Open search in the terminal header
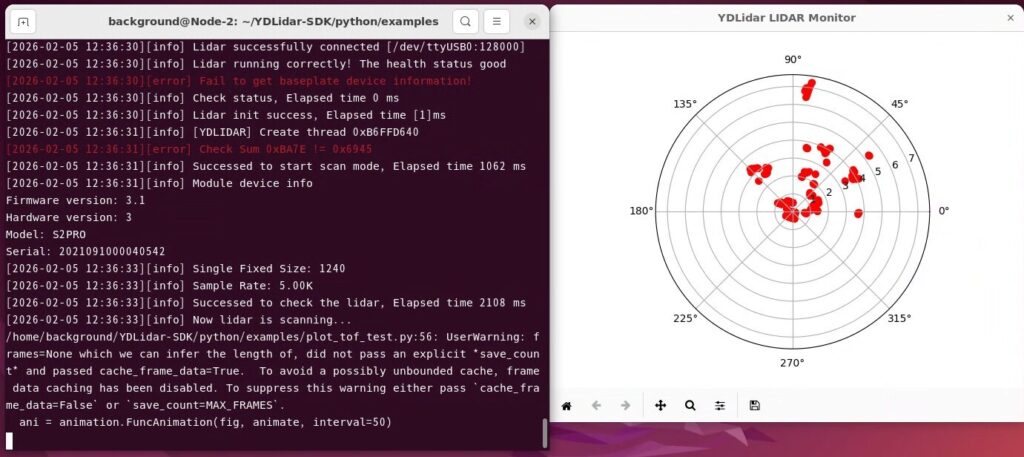The image size is (1024, 457). [465, 21]
